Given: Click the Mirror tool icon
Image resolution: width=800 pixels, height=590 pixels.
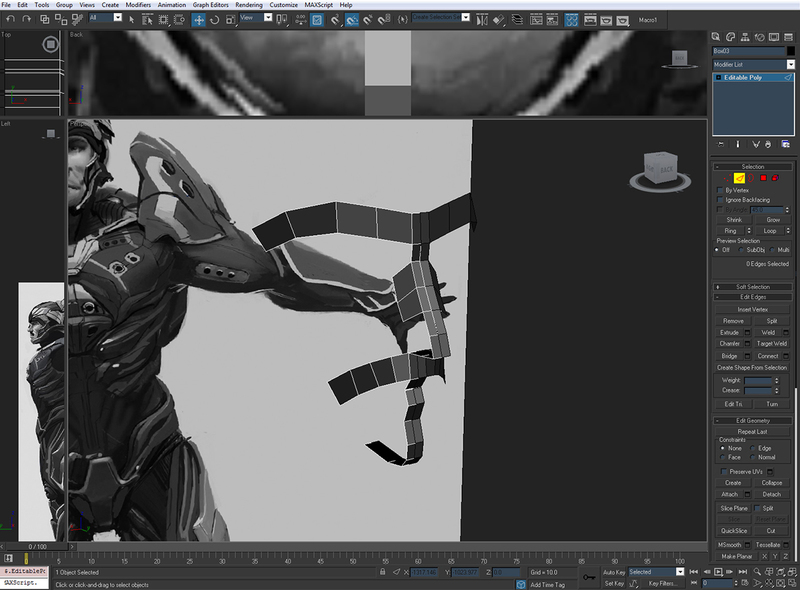Looking at the screenshot, I should point(482,20).
